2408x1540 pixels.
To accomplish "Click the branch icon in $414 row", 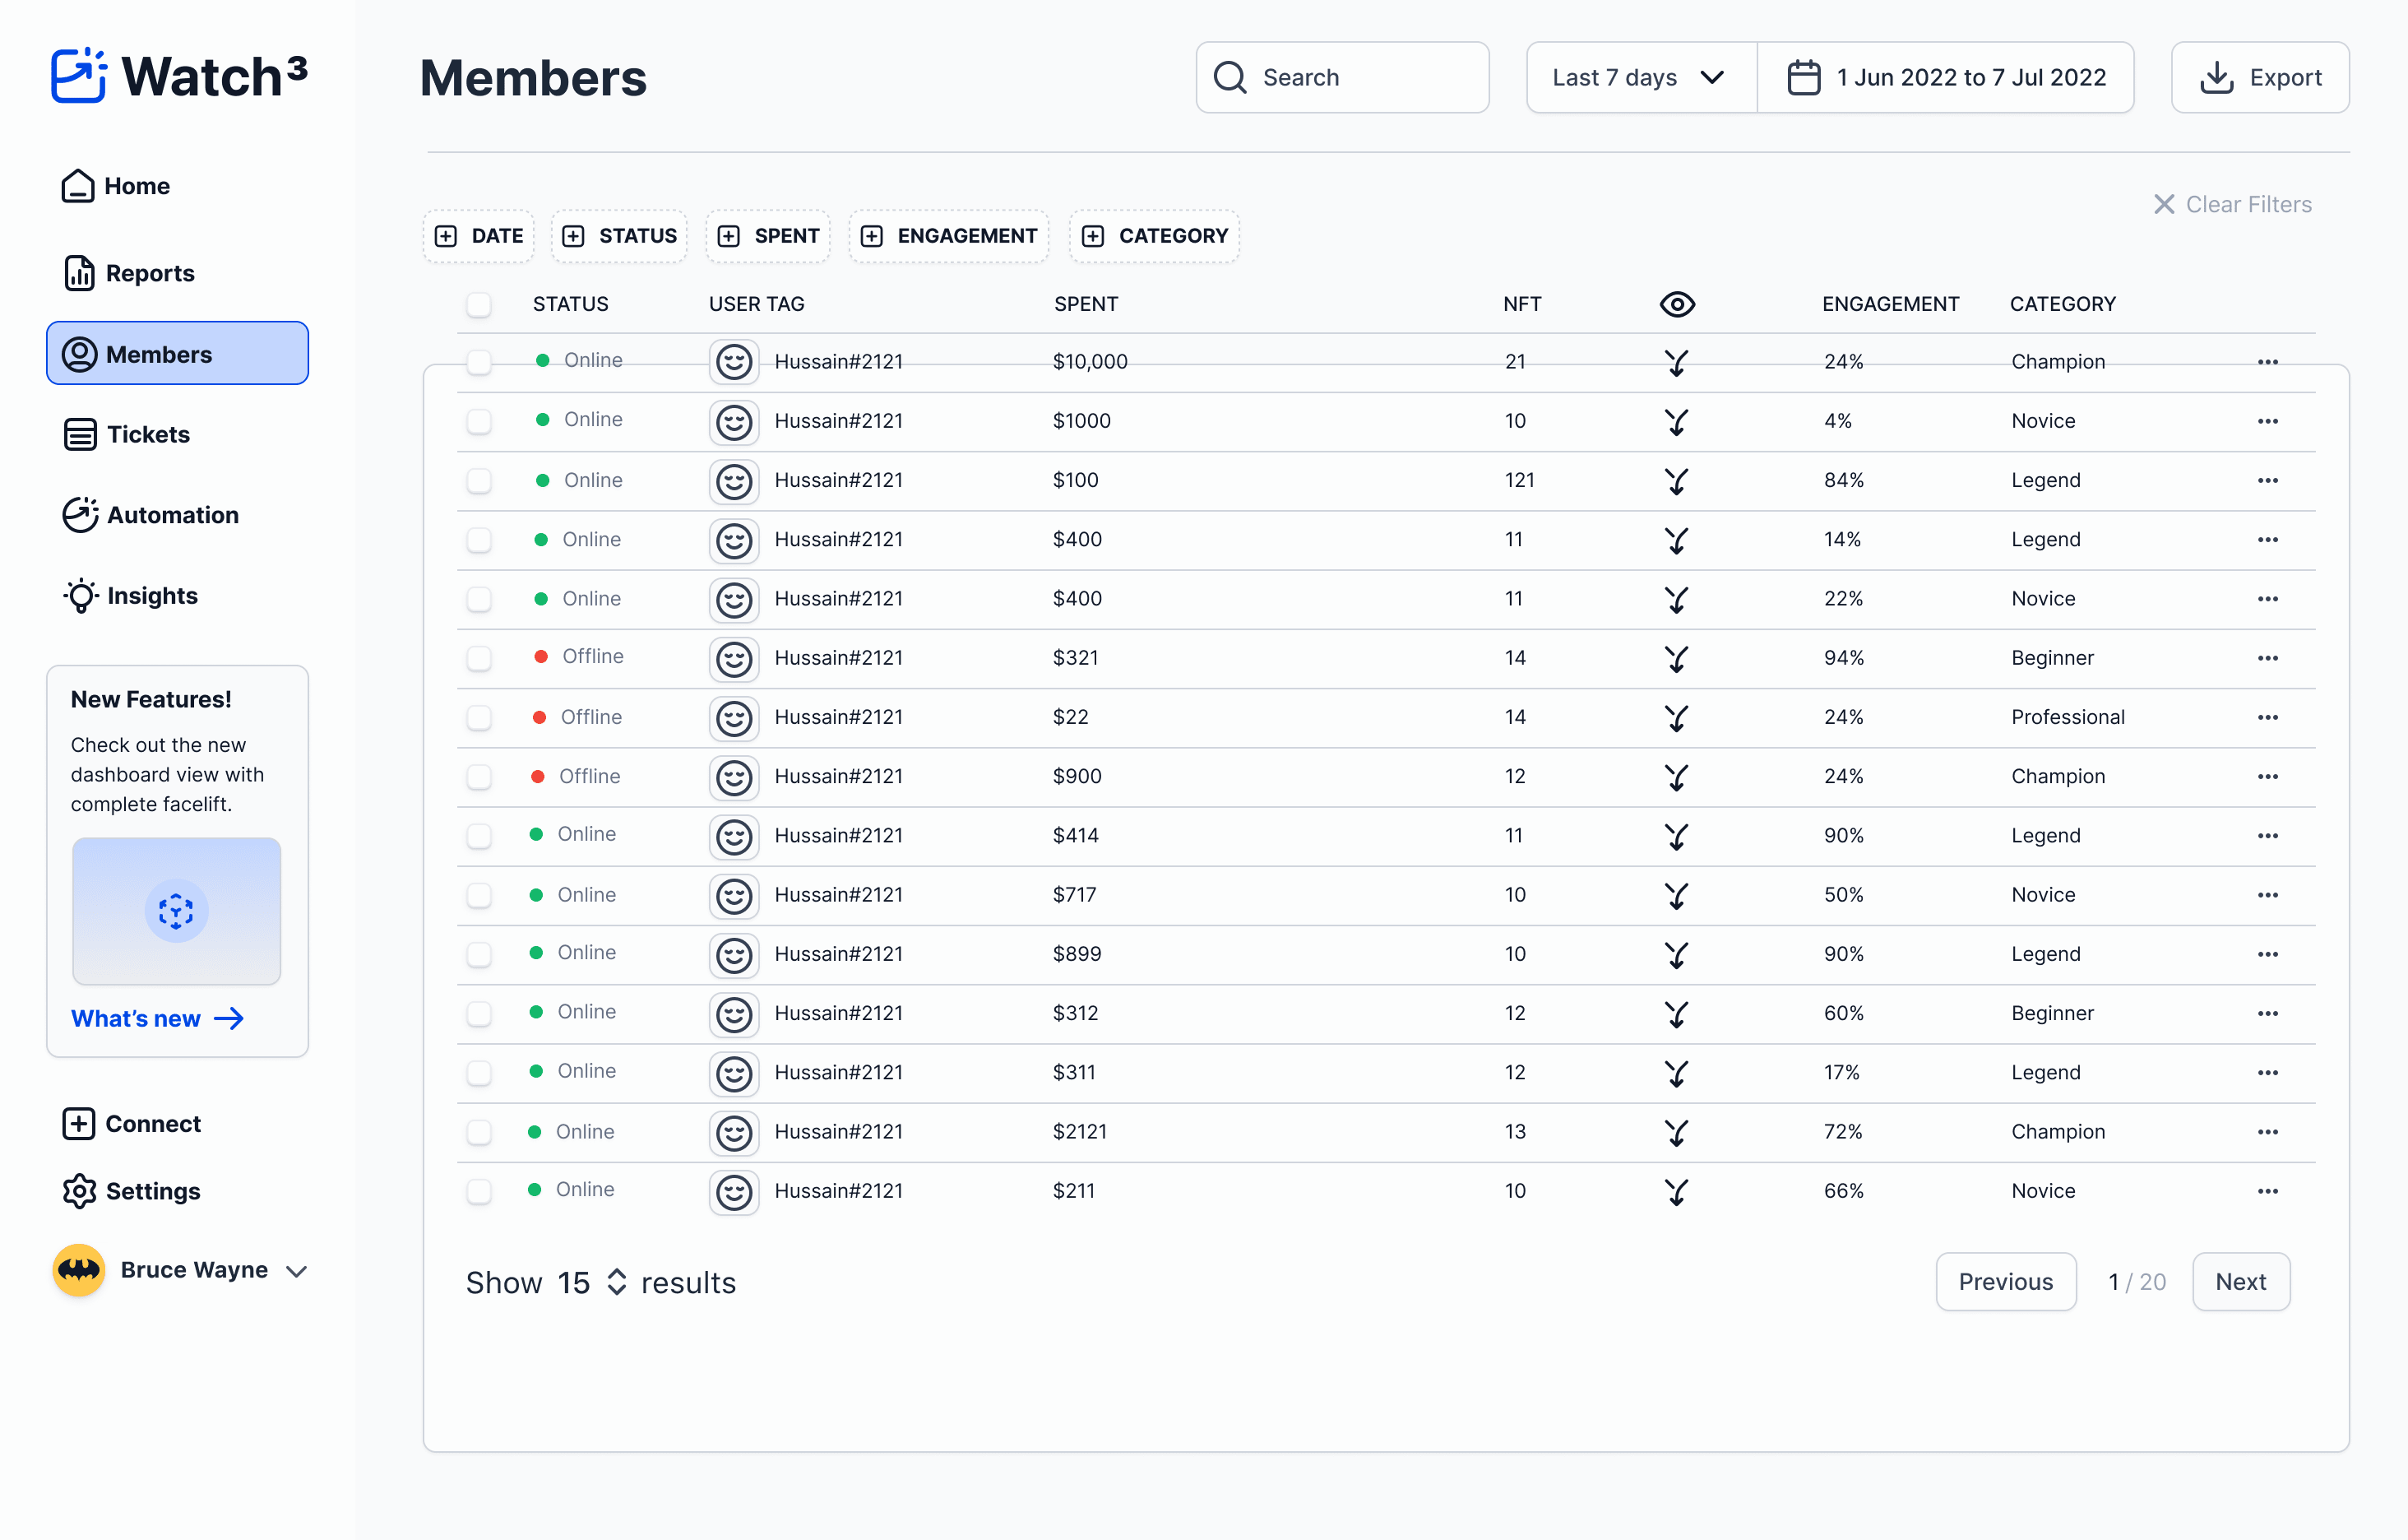I will (x=1677, y=836).
